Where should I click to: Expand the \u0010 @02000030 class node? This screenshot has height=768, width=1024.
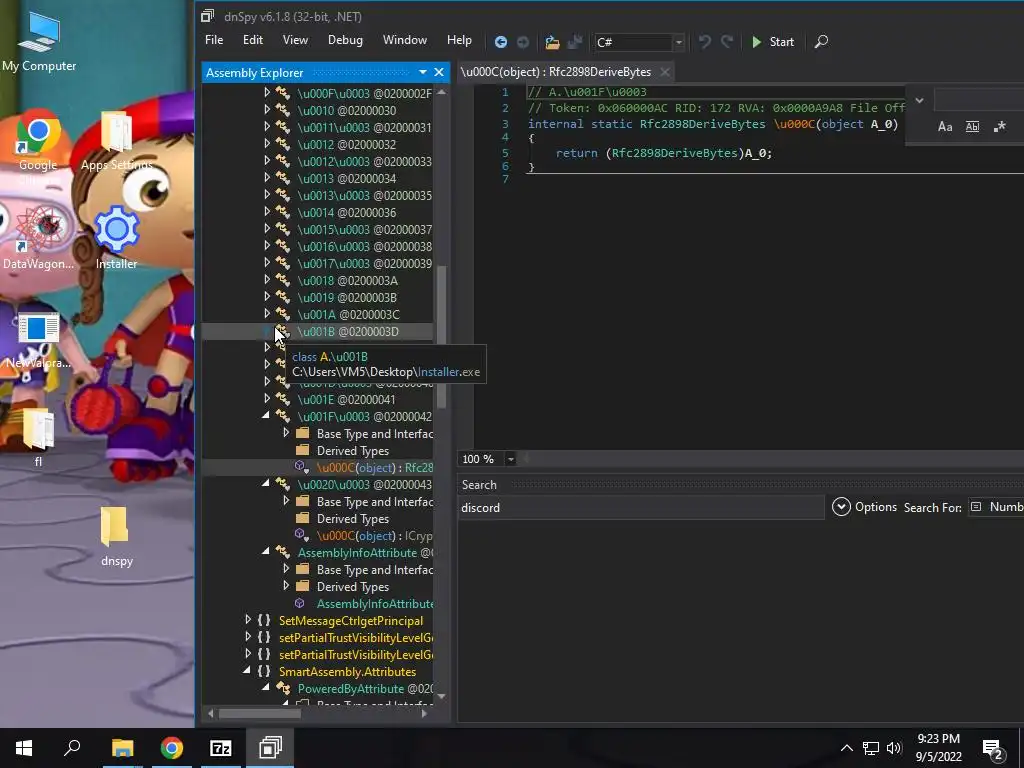pyautogui.click(x=267, y=110)
